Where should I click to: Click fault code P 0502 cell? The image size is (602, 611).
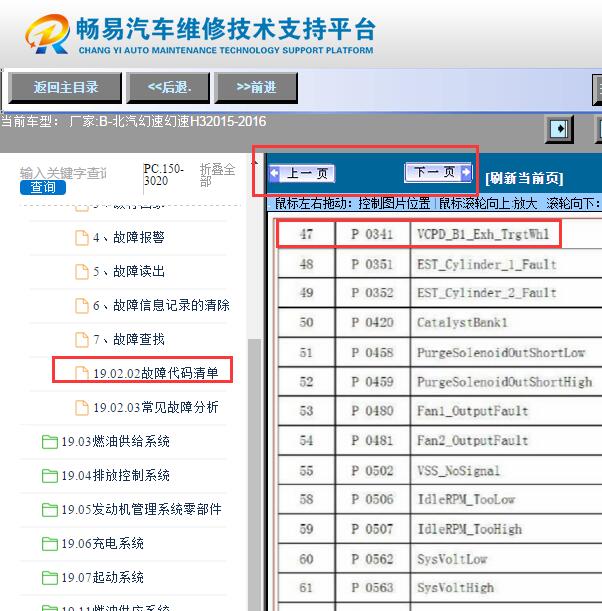[x=372, y=471]
